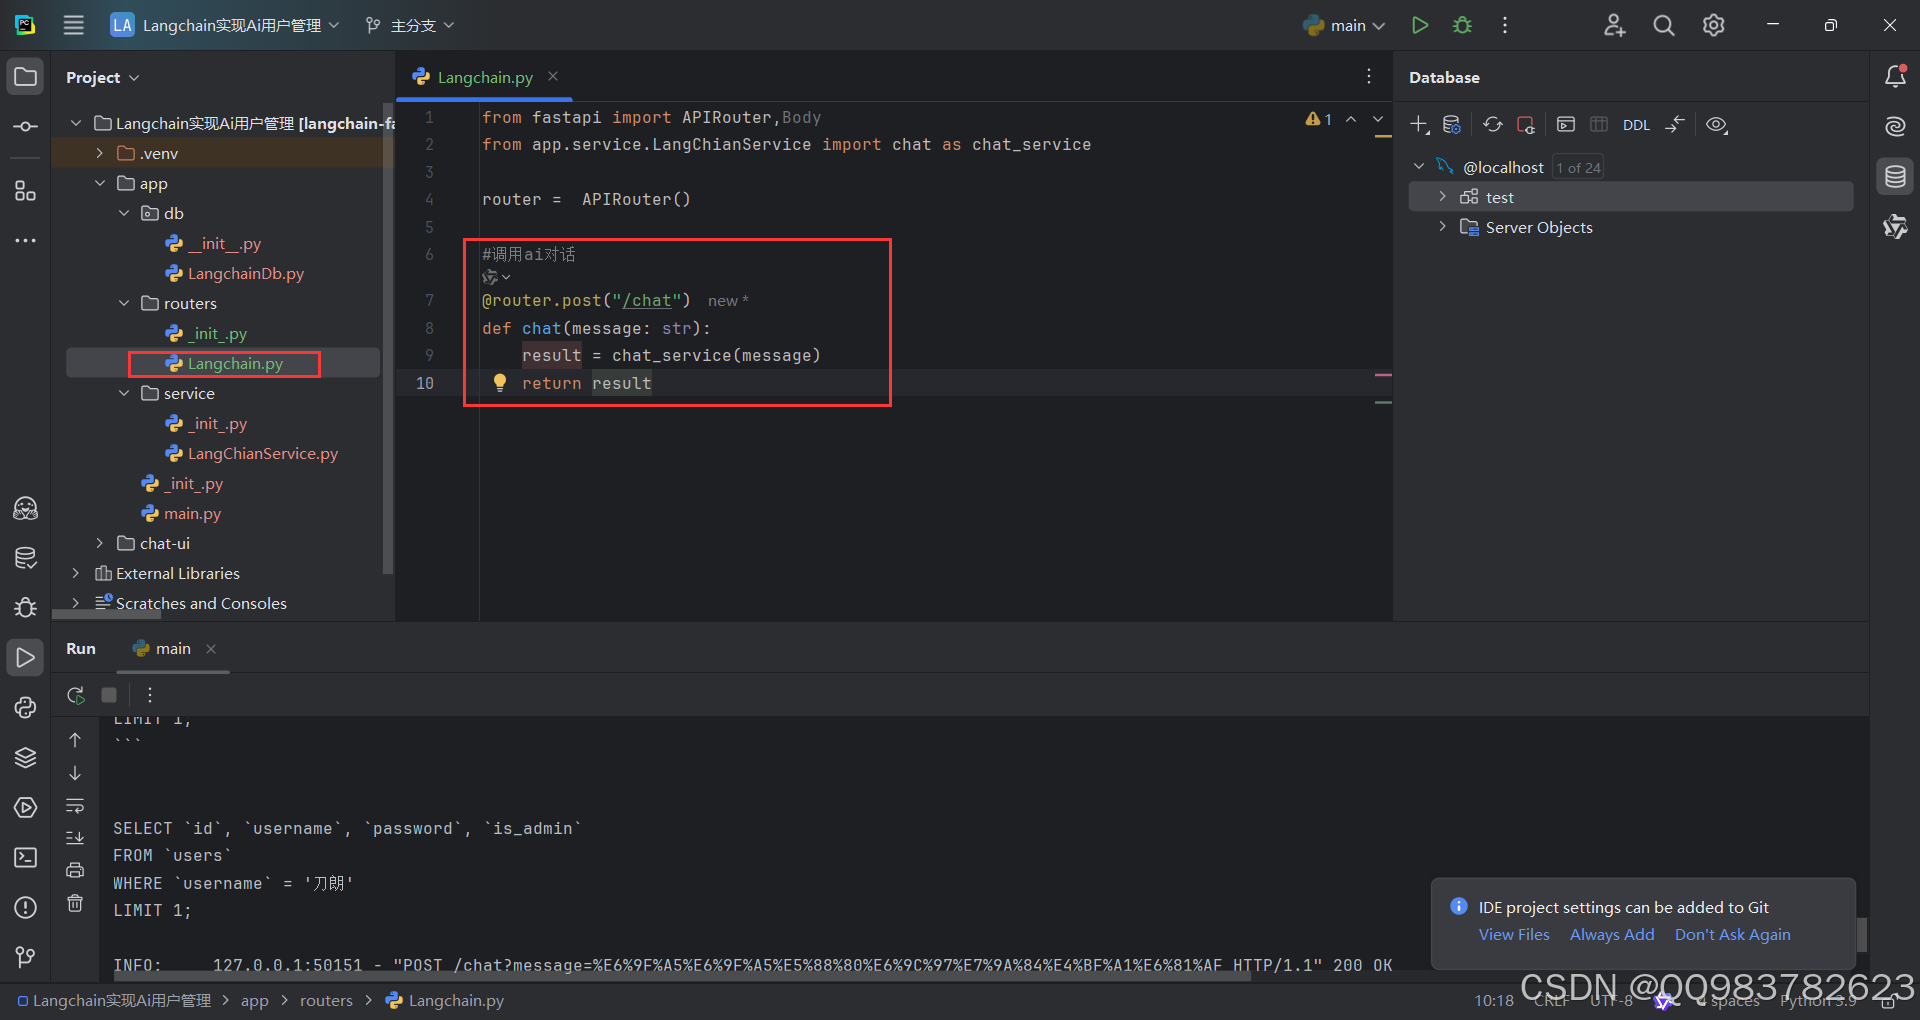Open the Terminal tool window

(26, 857)
